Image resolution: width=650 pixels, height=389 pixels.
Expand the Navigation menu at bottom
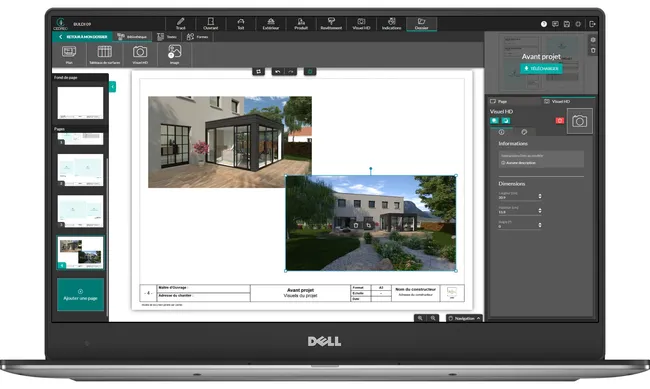[464, 318]
